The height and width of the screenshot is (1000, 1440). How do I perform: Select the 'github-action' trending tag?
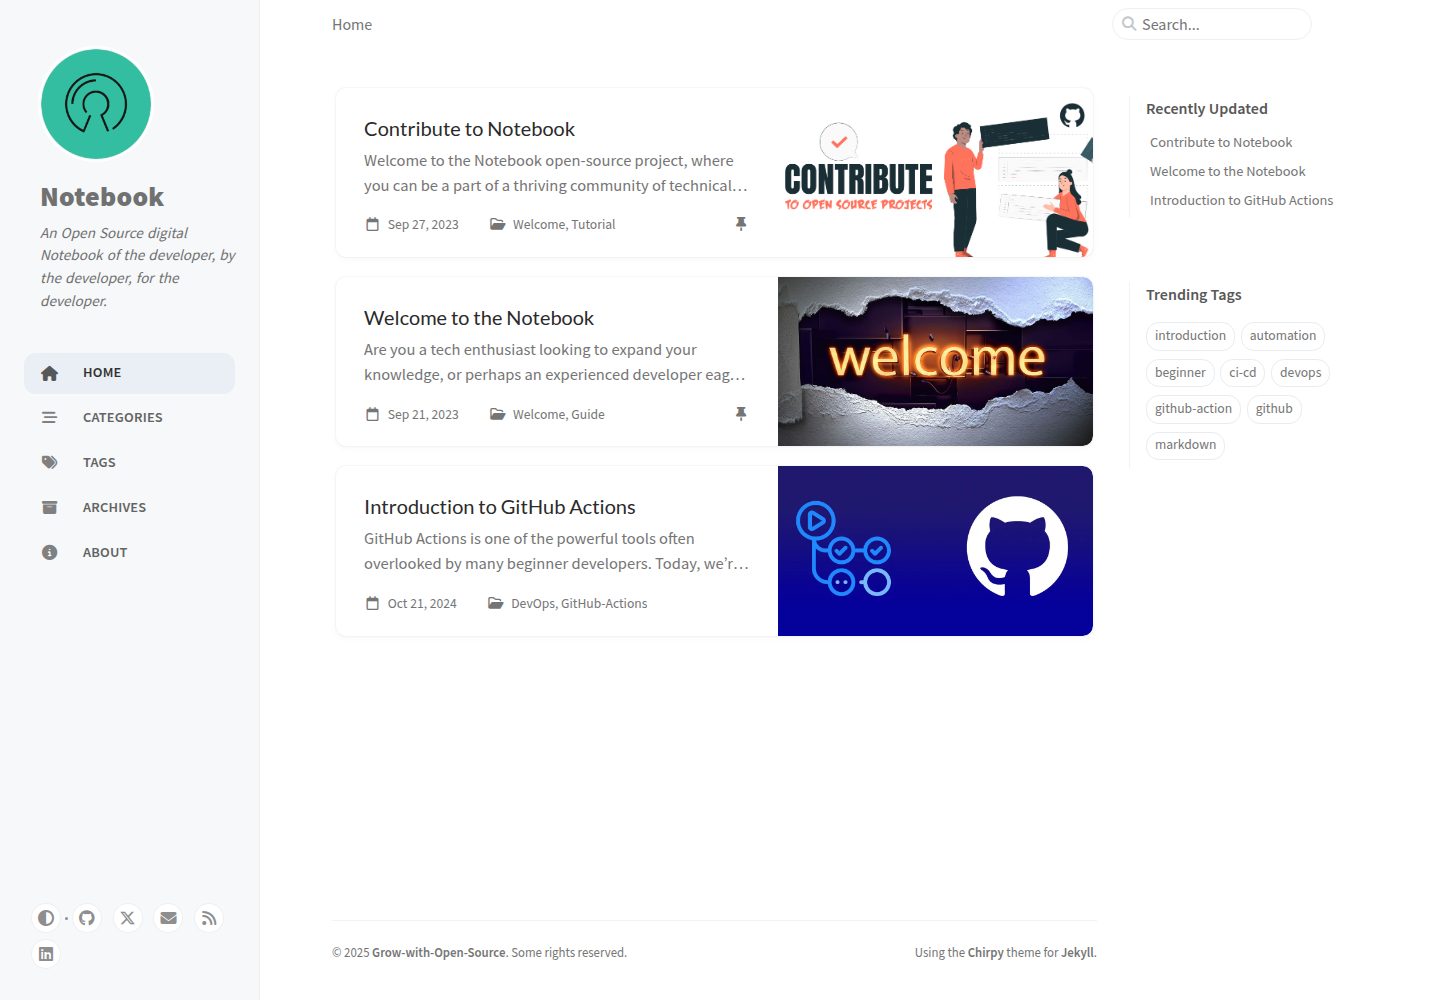tap(1193, 409)
